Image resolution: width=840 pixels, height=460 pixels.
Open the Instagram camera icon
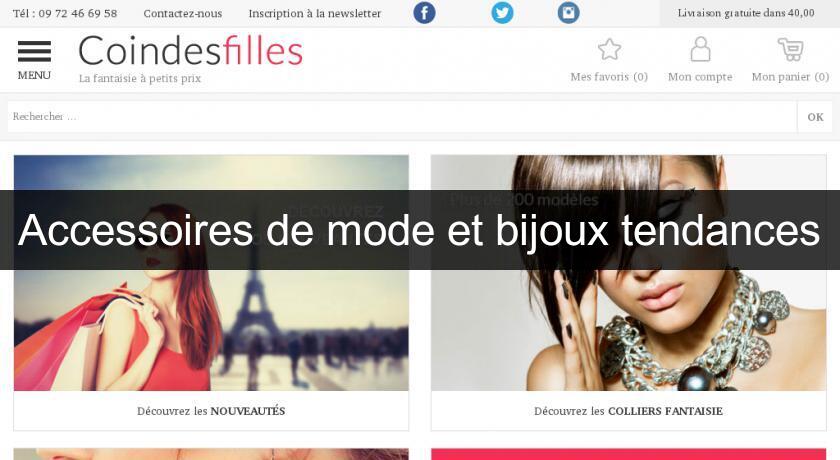coord(568,13)
